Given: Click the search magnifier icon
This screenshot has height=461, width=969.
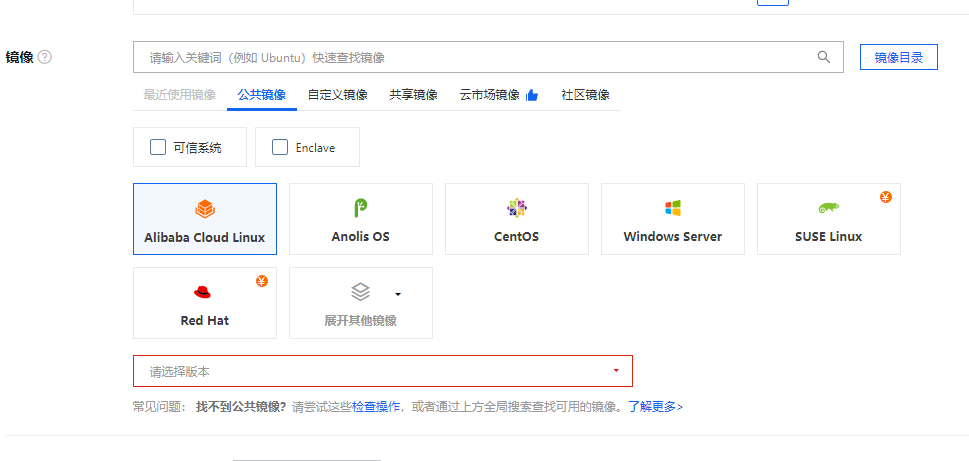Looking at the screenshot, I should 824,57.
